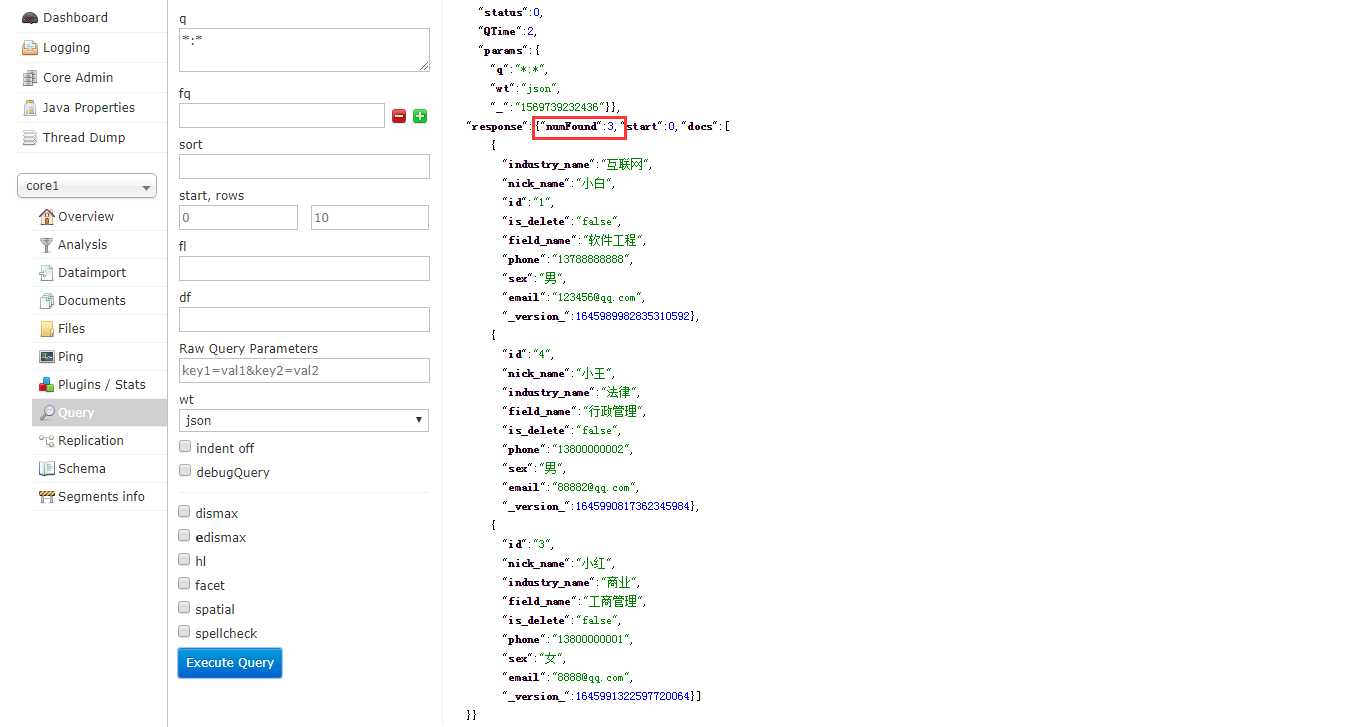1350x727 pixels.
Task: Open the Thread Dump menu item
Action: point(84,138)
